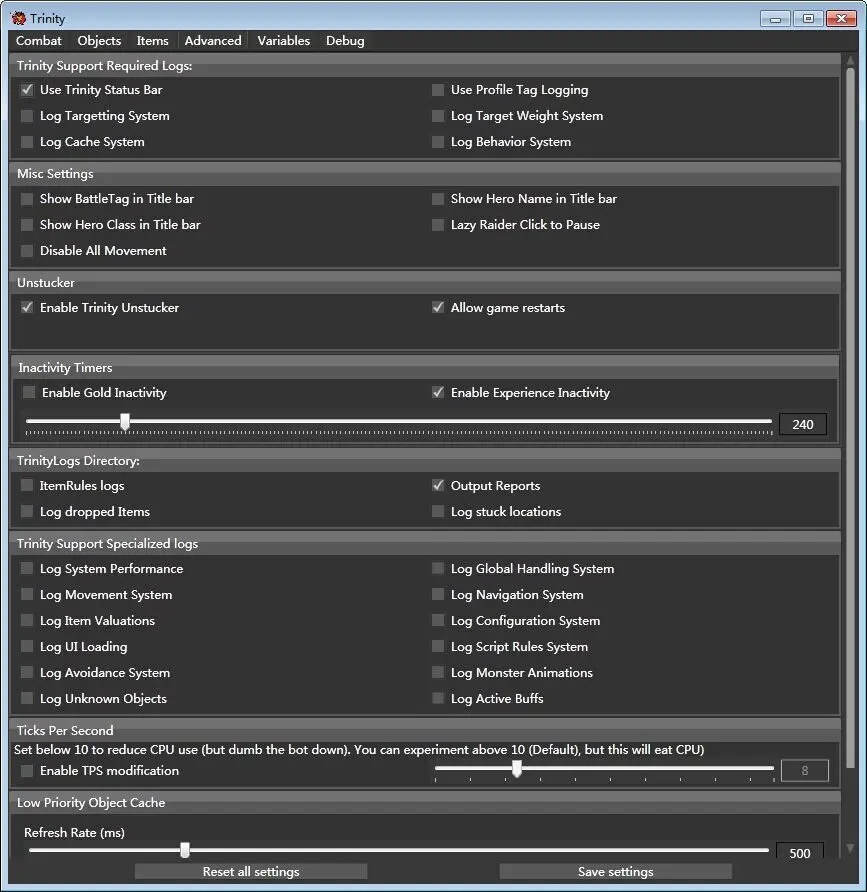Screen dimensions: 867x892
Task: Enable Log dropped Items checkbox
Action: click(27, 511)
